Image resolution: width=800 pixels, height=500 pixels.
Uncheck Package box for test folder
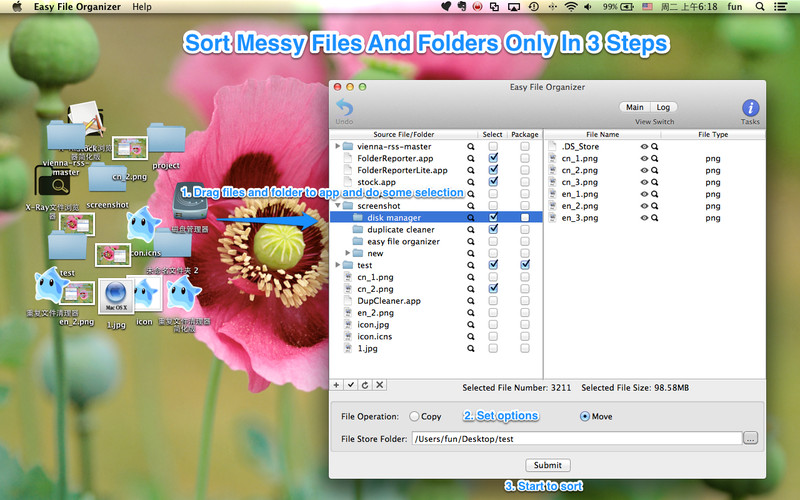525,265
